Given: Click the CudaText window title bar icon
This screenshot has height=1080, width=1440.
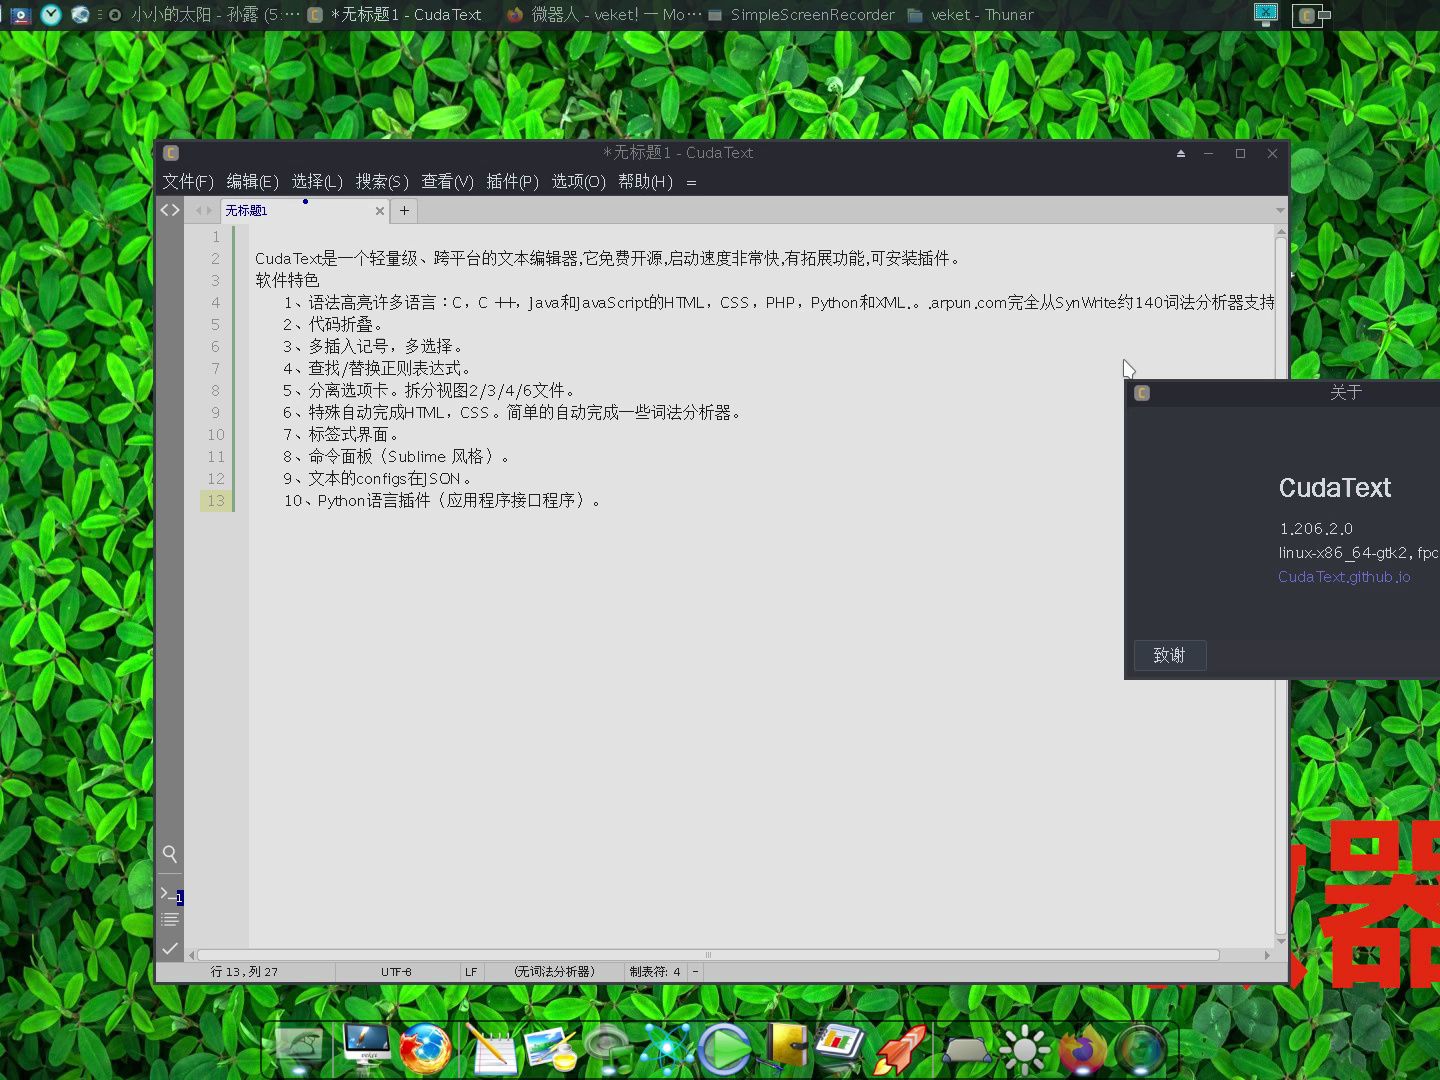Looking at the screenshot, I should (171, 153).
